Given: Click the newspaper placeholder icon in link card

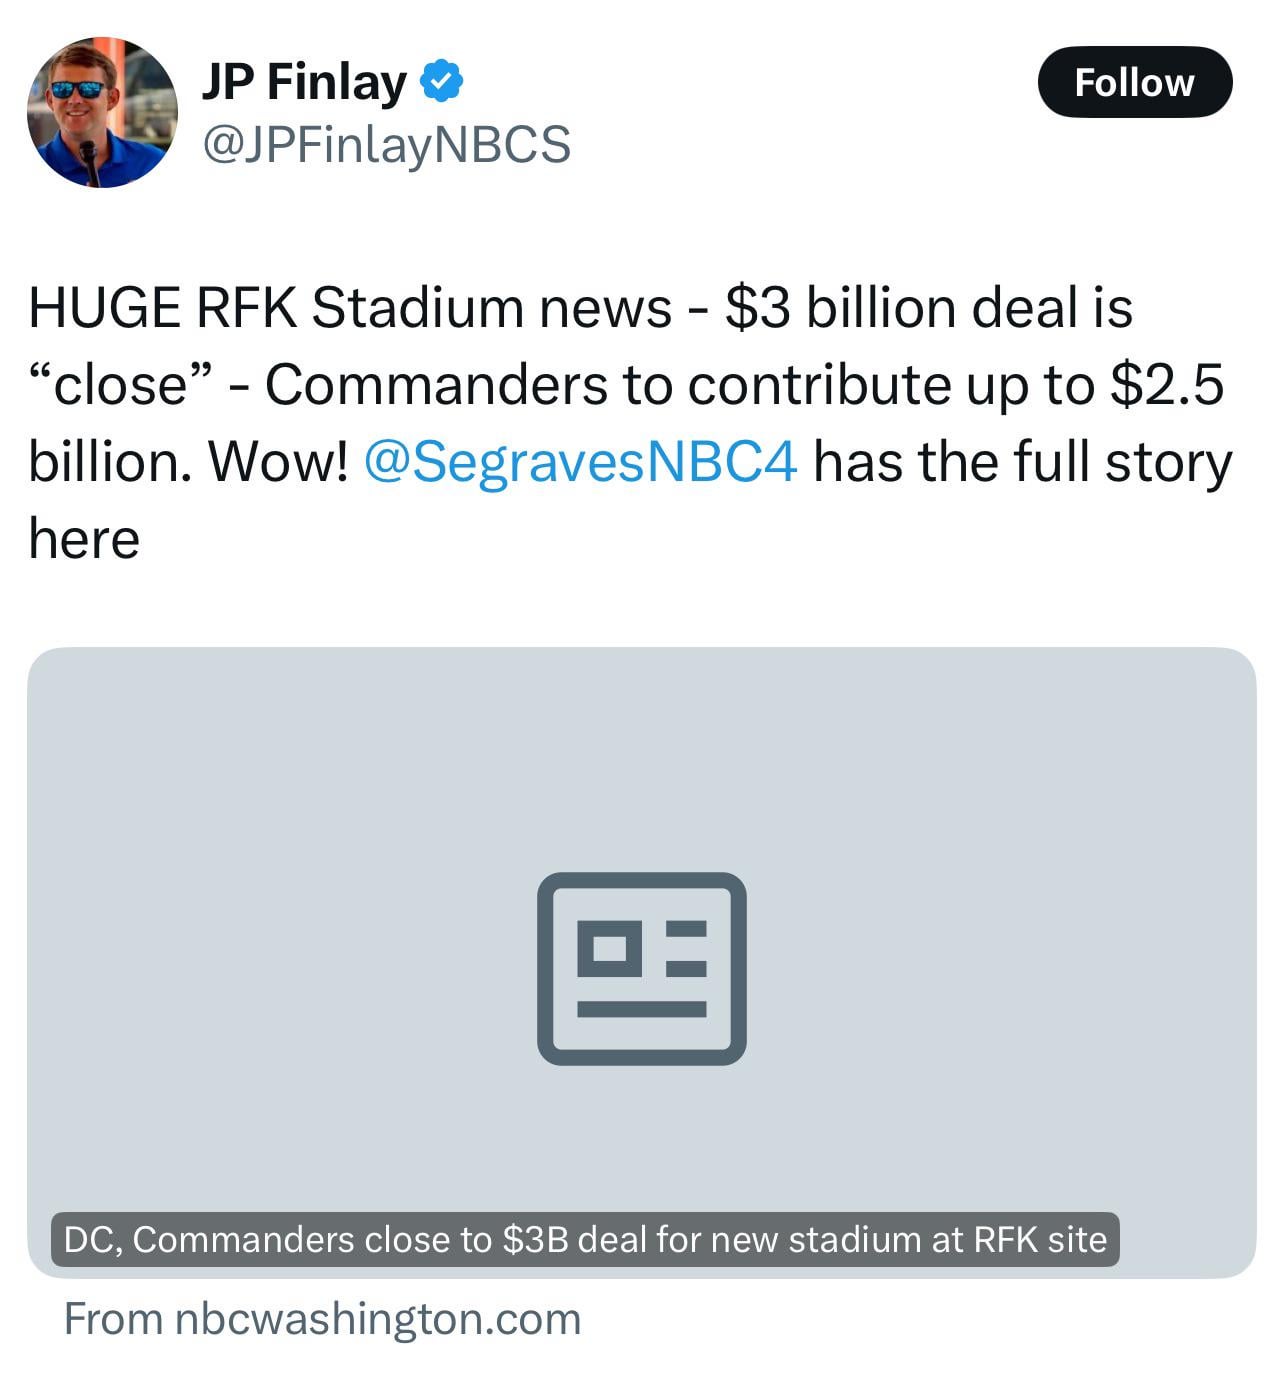Looking at the screenshot, I should tap(641, 968).
